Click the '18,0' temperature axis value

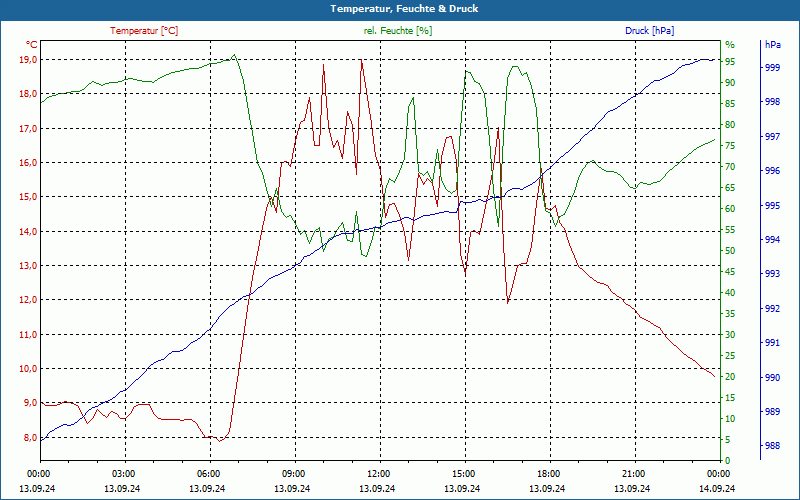[28, 94]
